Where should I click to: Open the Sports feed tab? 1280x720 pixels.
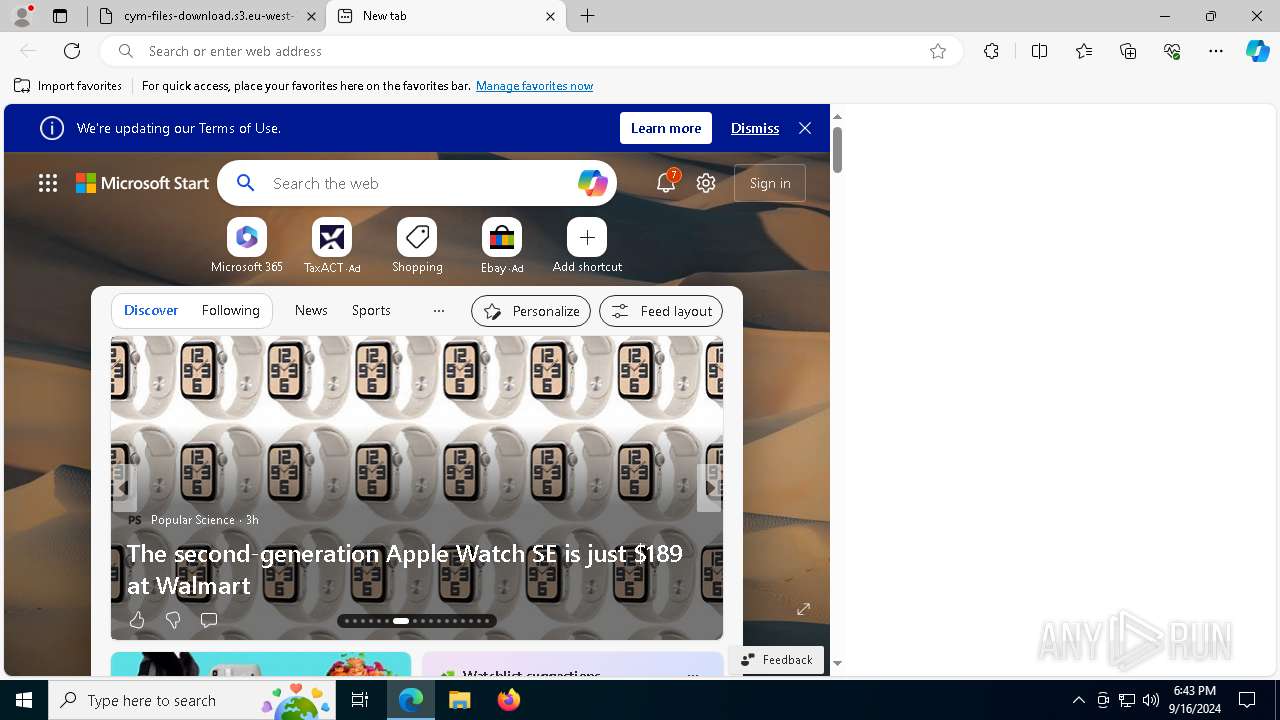371,311
